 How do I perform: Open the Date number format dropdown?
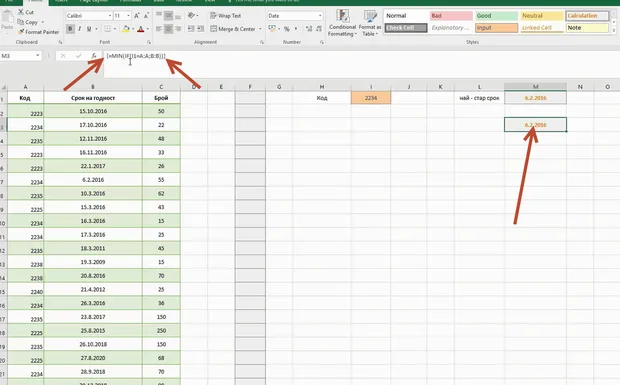click(320, 16)
